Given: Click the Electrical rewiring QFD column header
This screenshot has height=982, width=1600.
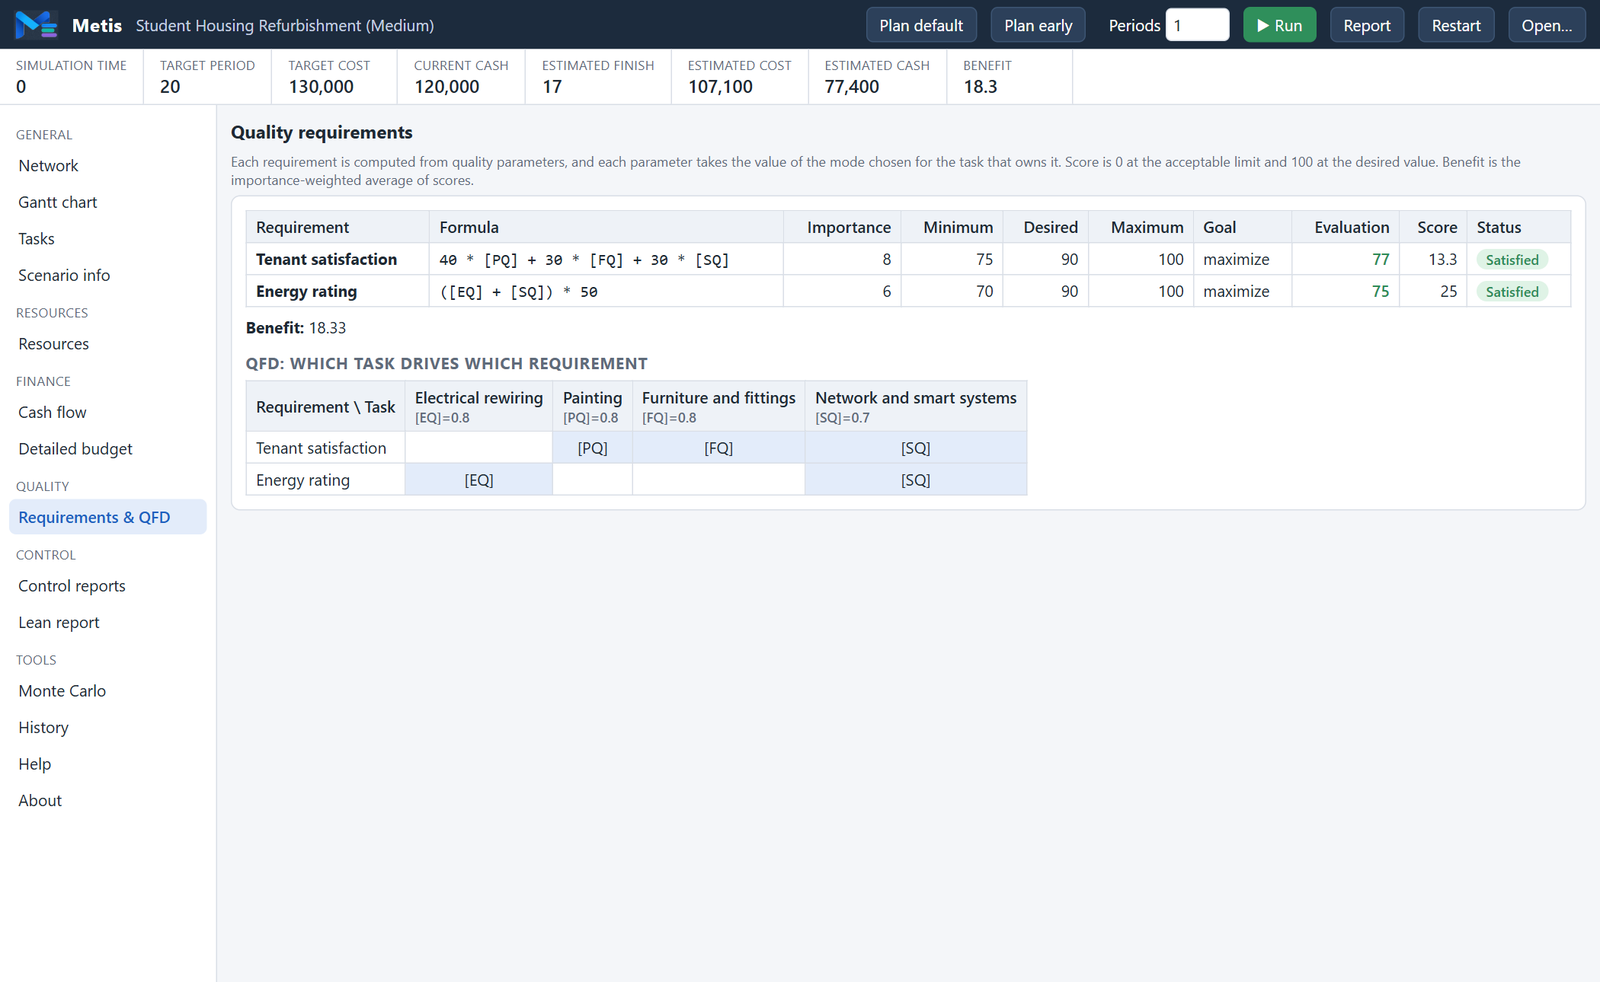Looking at the screenshot, I should point(479,406).
